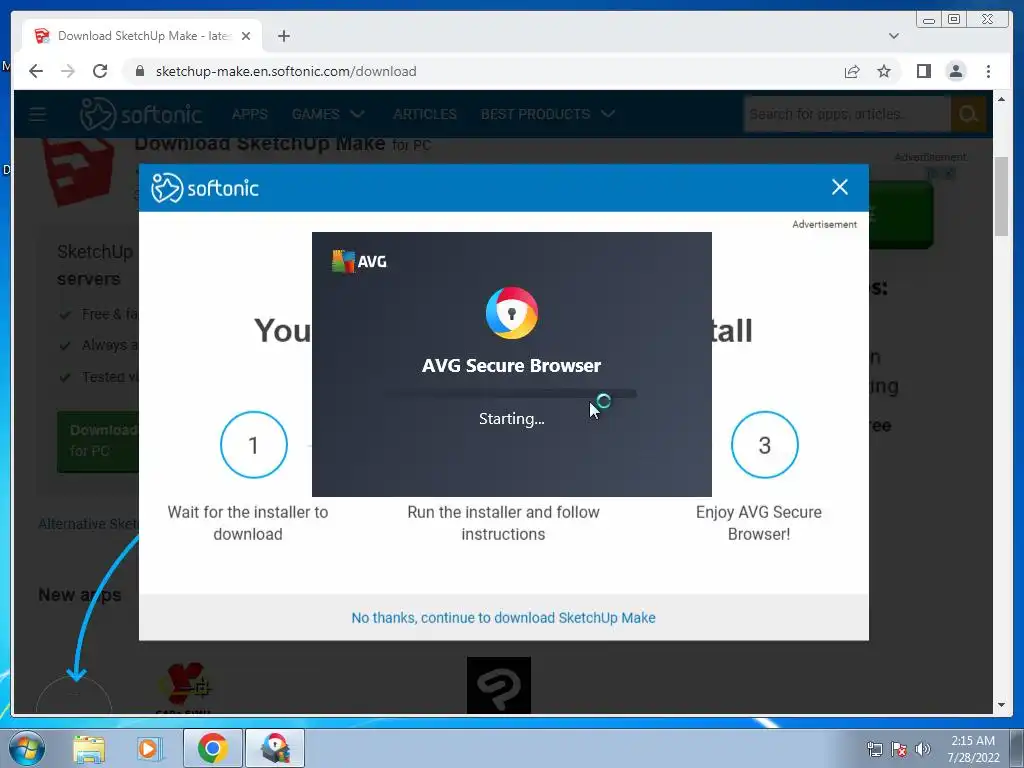Click the AVG Secure Browser title text
Image resolution: width=1024 pixels, height=768 pixels.
511,365
